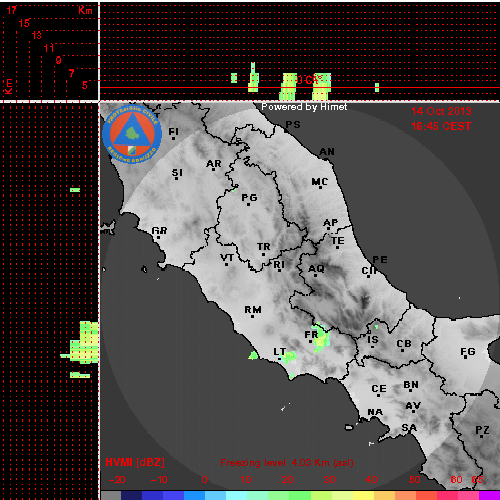Click the GR city label

(159, 231)
